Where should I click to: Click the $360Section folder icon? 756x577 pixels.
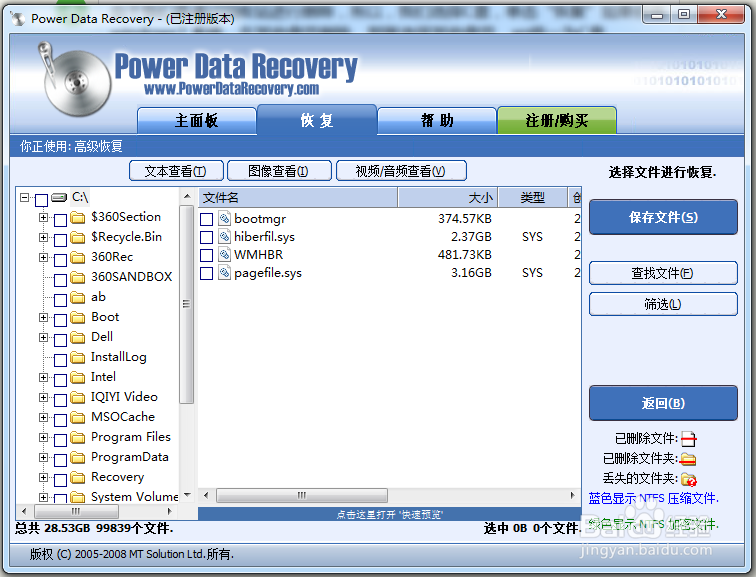coord(78,217)
